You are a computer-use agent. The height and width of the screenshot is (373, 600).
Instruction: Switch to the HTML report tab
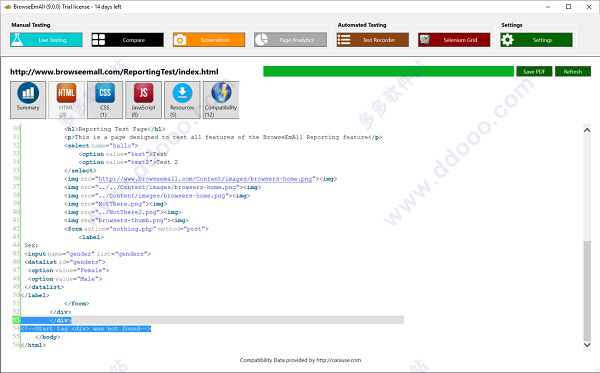67,100
